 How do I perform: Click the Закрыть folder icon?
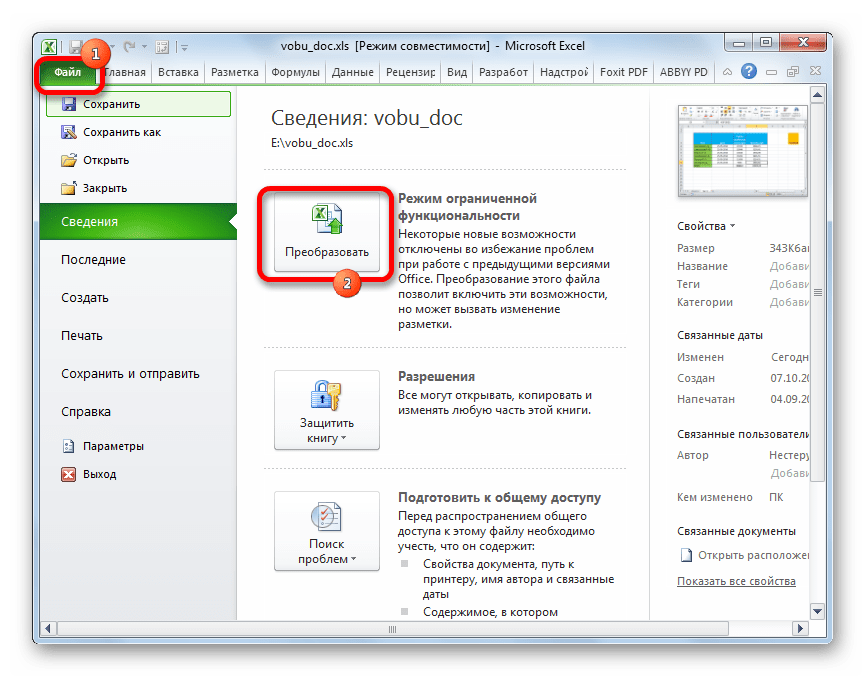click(x=68, y=188)
